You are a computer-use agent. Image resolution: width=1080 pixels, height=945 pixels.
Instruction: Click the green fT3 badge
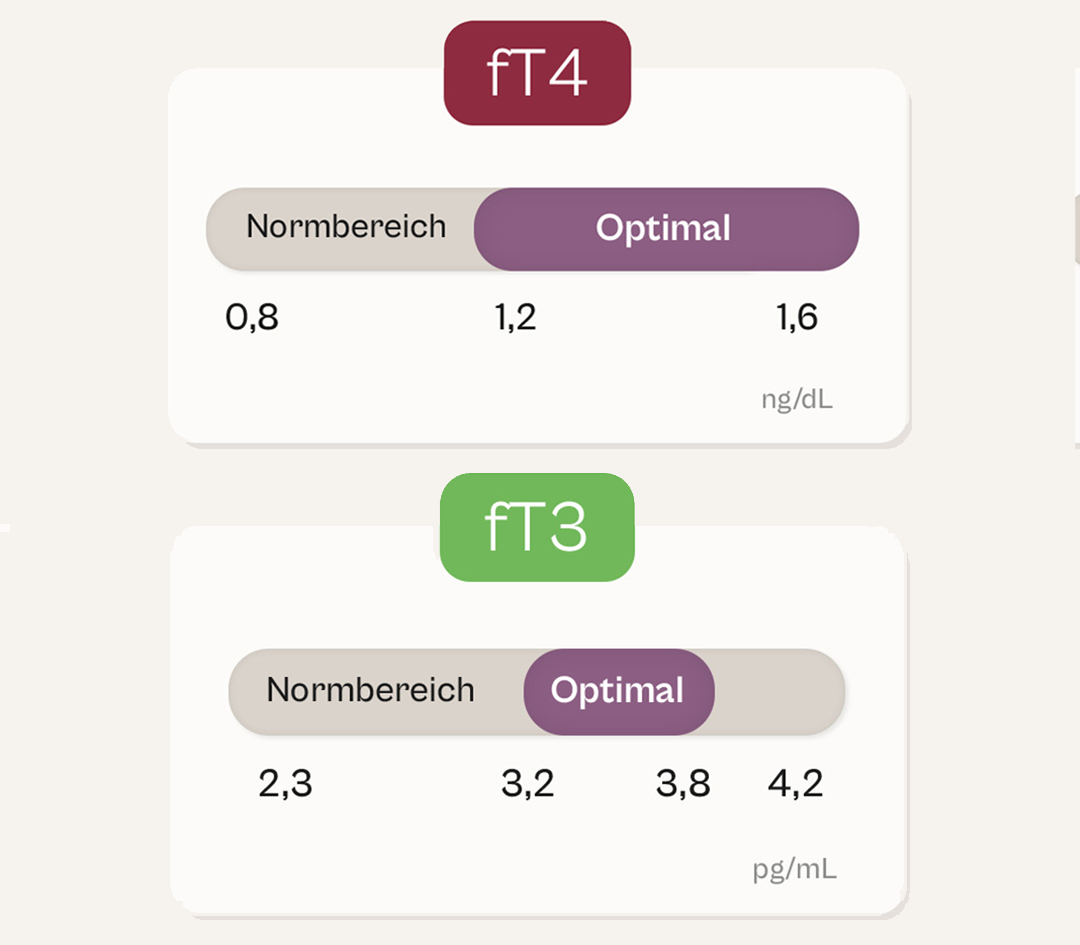[537, 527]
